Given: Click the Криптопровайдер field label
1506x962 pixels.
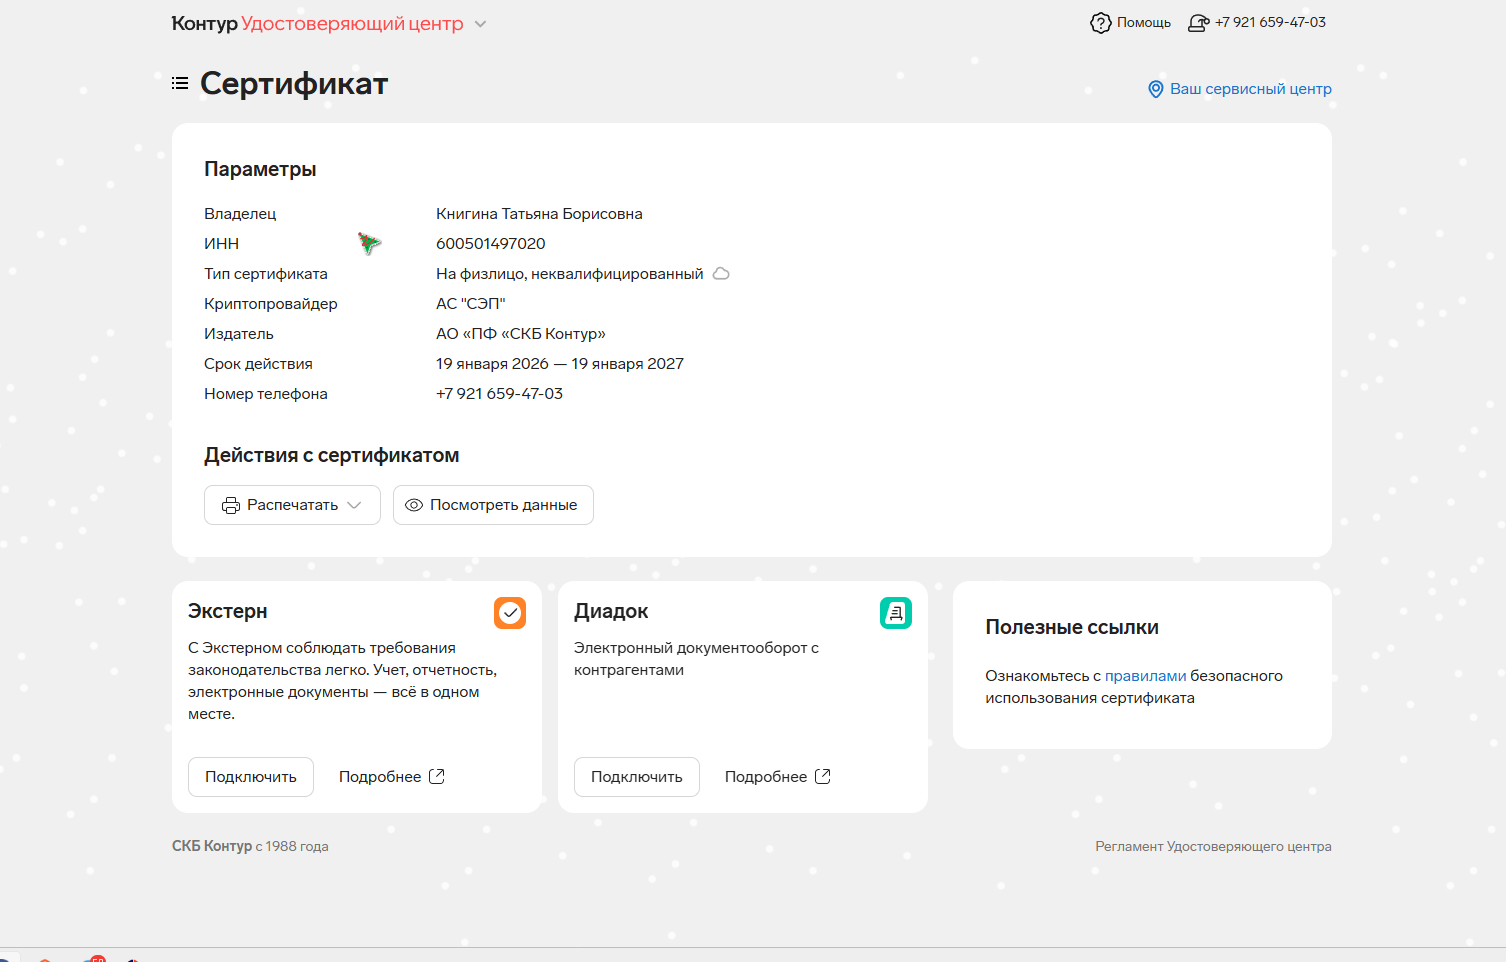Looking at the screenshot, I should (271, 304).
